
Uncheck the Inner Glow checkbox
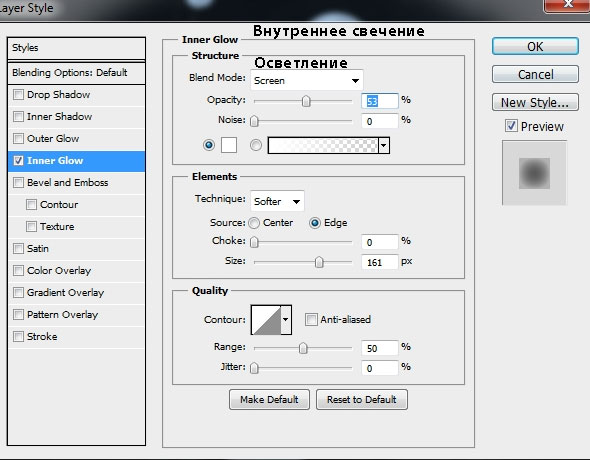click(18, 161)
